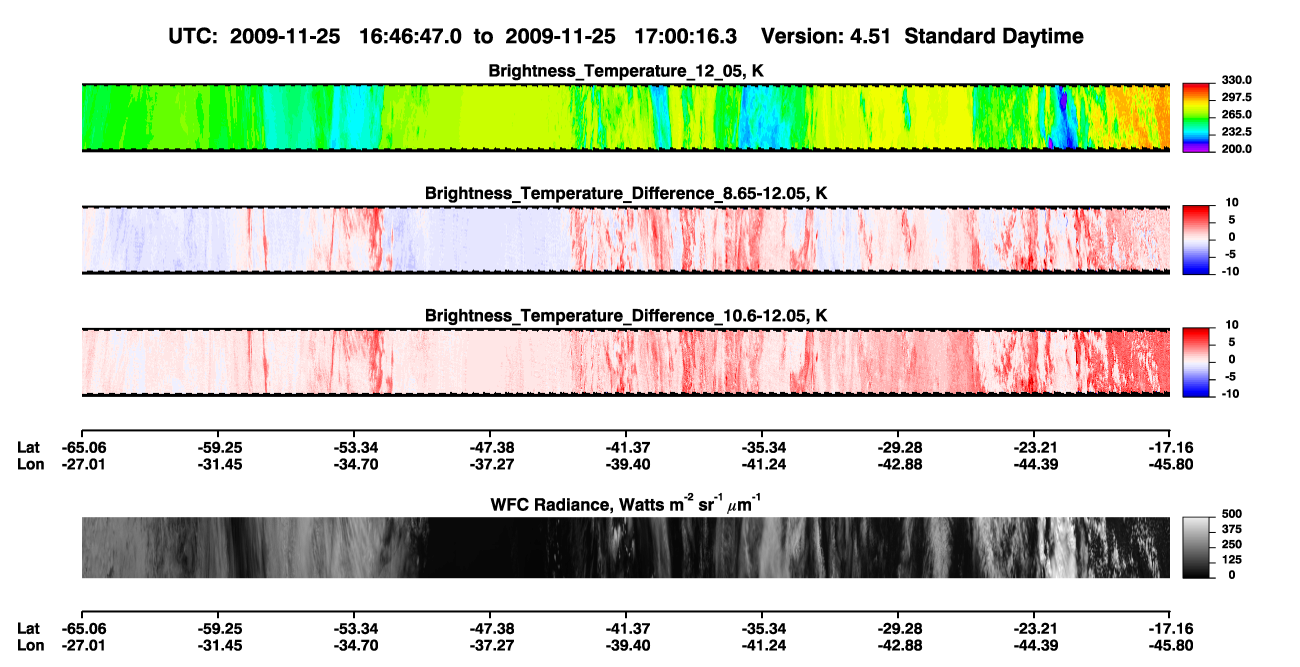Screen dimensions: 1300x667
Task: Select the 'Version: 4.51 Standard Daytime' header text
Action: [x=922, y=36]
